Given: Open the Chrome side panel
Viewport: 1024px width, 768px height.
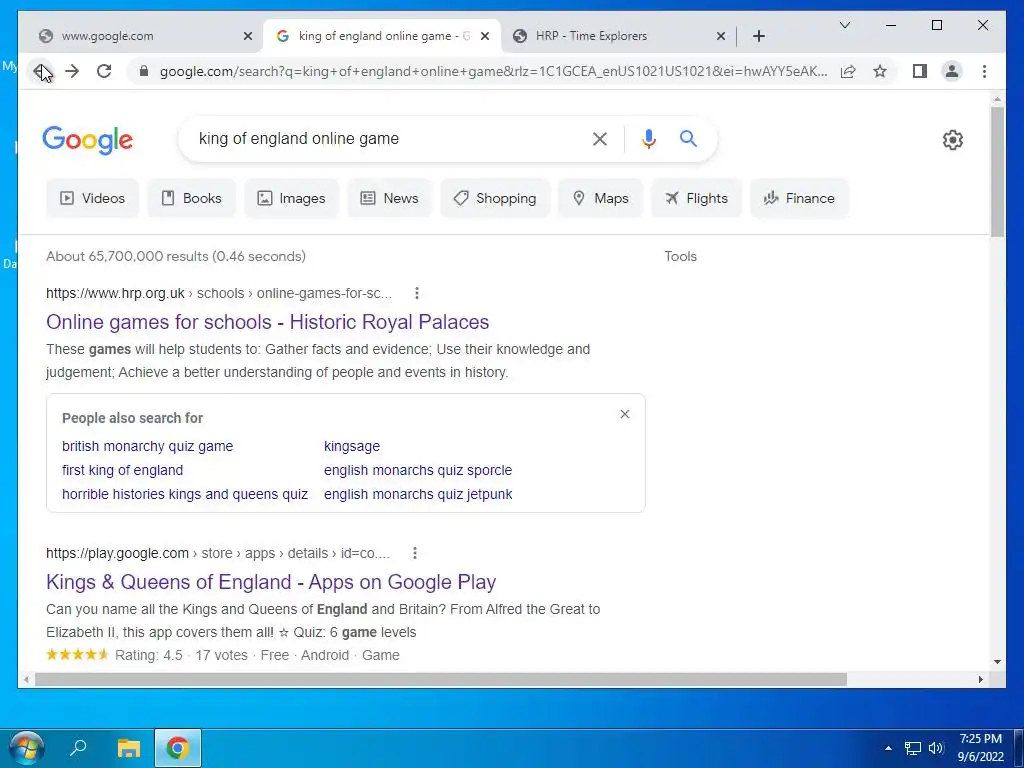Looking at the screenshot, I should (x=920, y=71).
